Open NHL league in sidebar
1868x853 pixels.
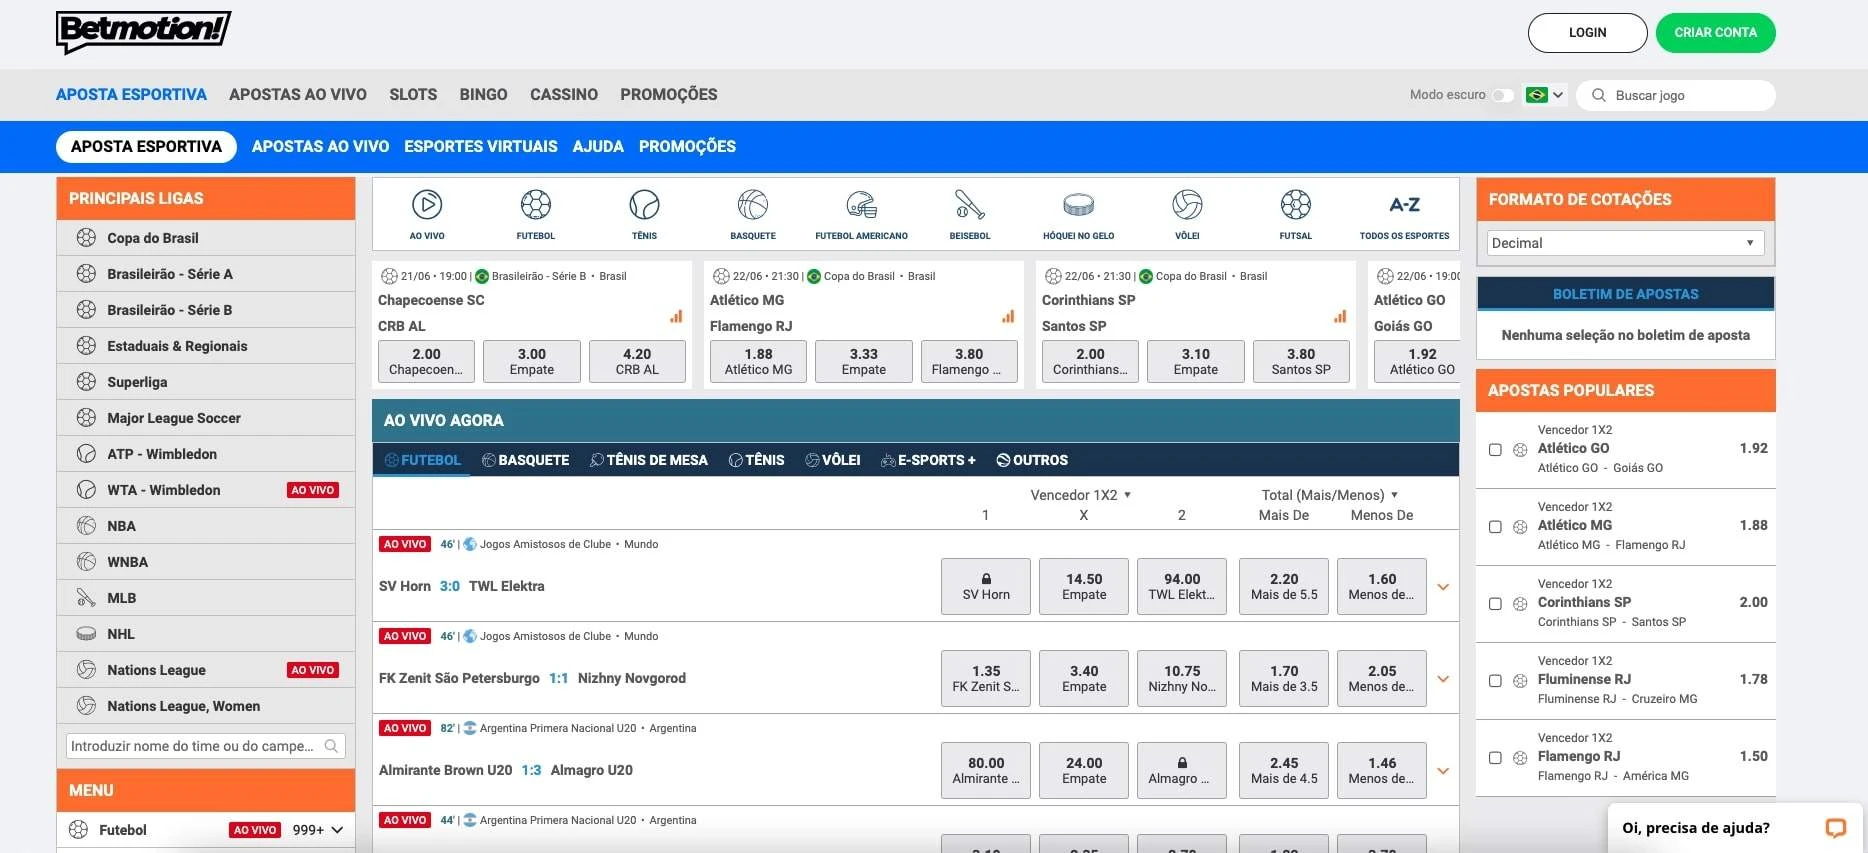tap(206, 634)
